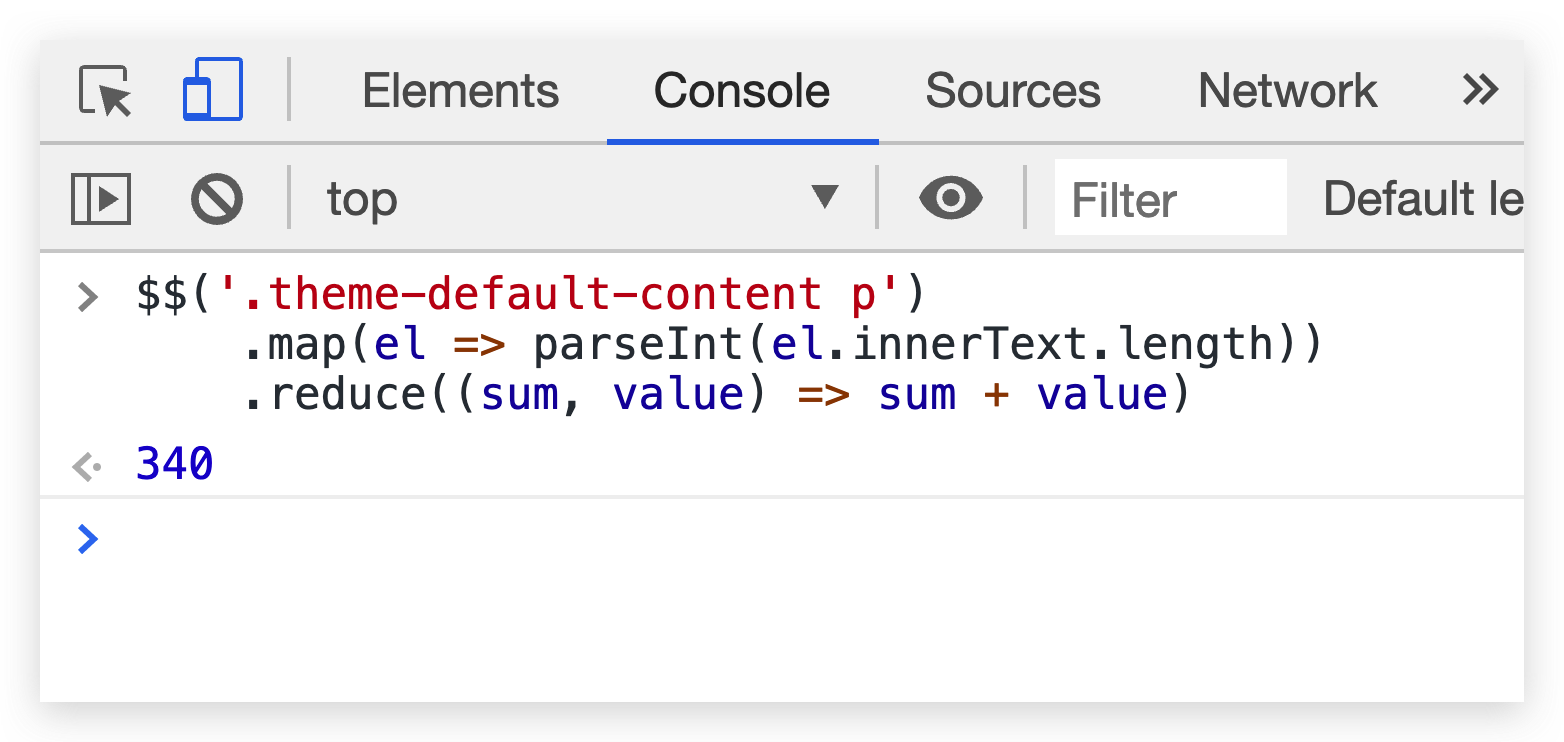The height and width of the screenshot is (742, 1564).
Task: Click the context dropdown arrow triangle
Action: point(824,197)
